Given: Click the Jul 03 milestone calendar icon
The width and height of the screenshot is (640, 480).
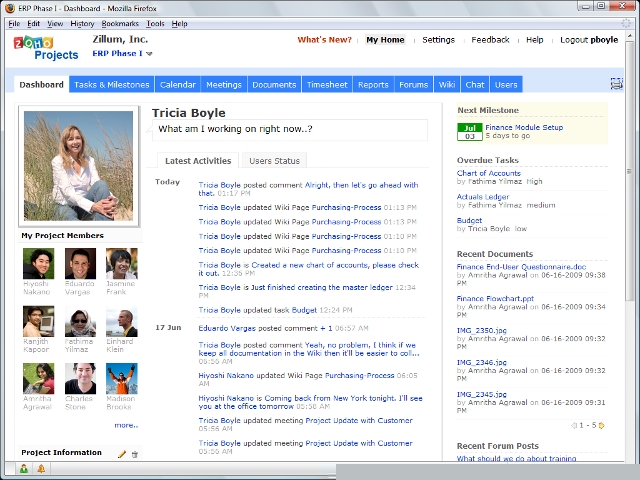Looking at the screenshot, I should click(x=469, y=132).
